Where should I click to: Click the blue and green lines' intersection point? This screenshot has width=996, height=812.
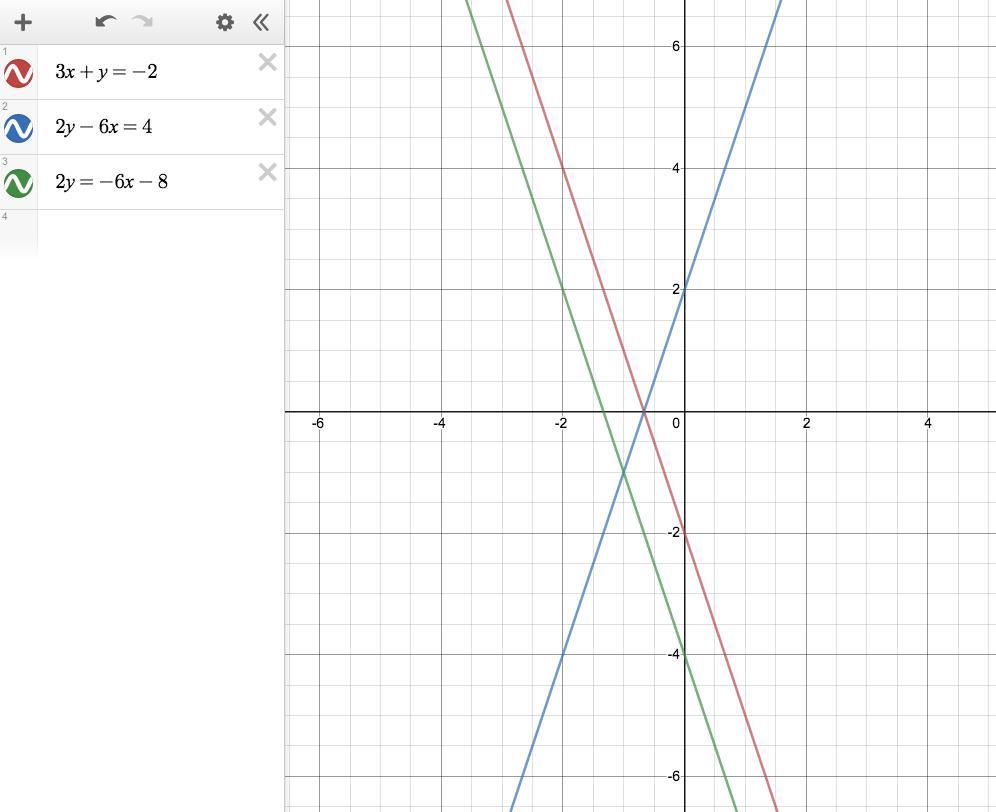(x=624, y=472)
